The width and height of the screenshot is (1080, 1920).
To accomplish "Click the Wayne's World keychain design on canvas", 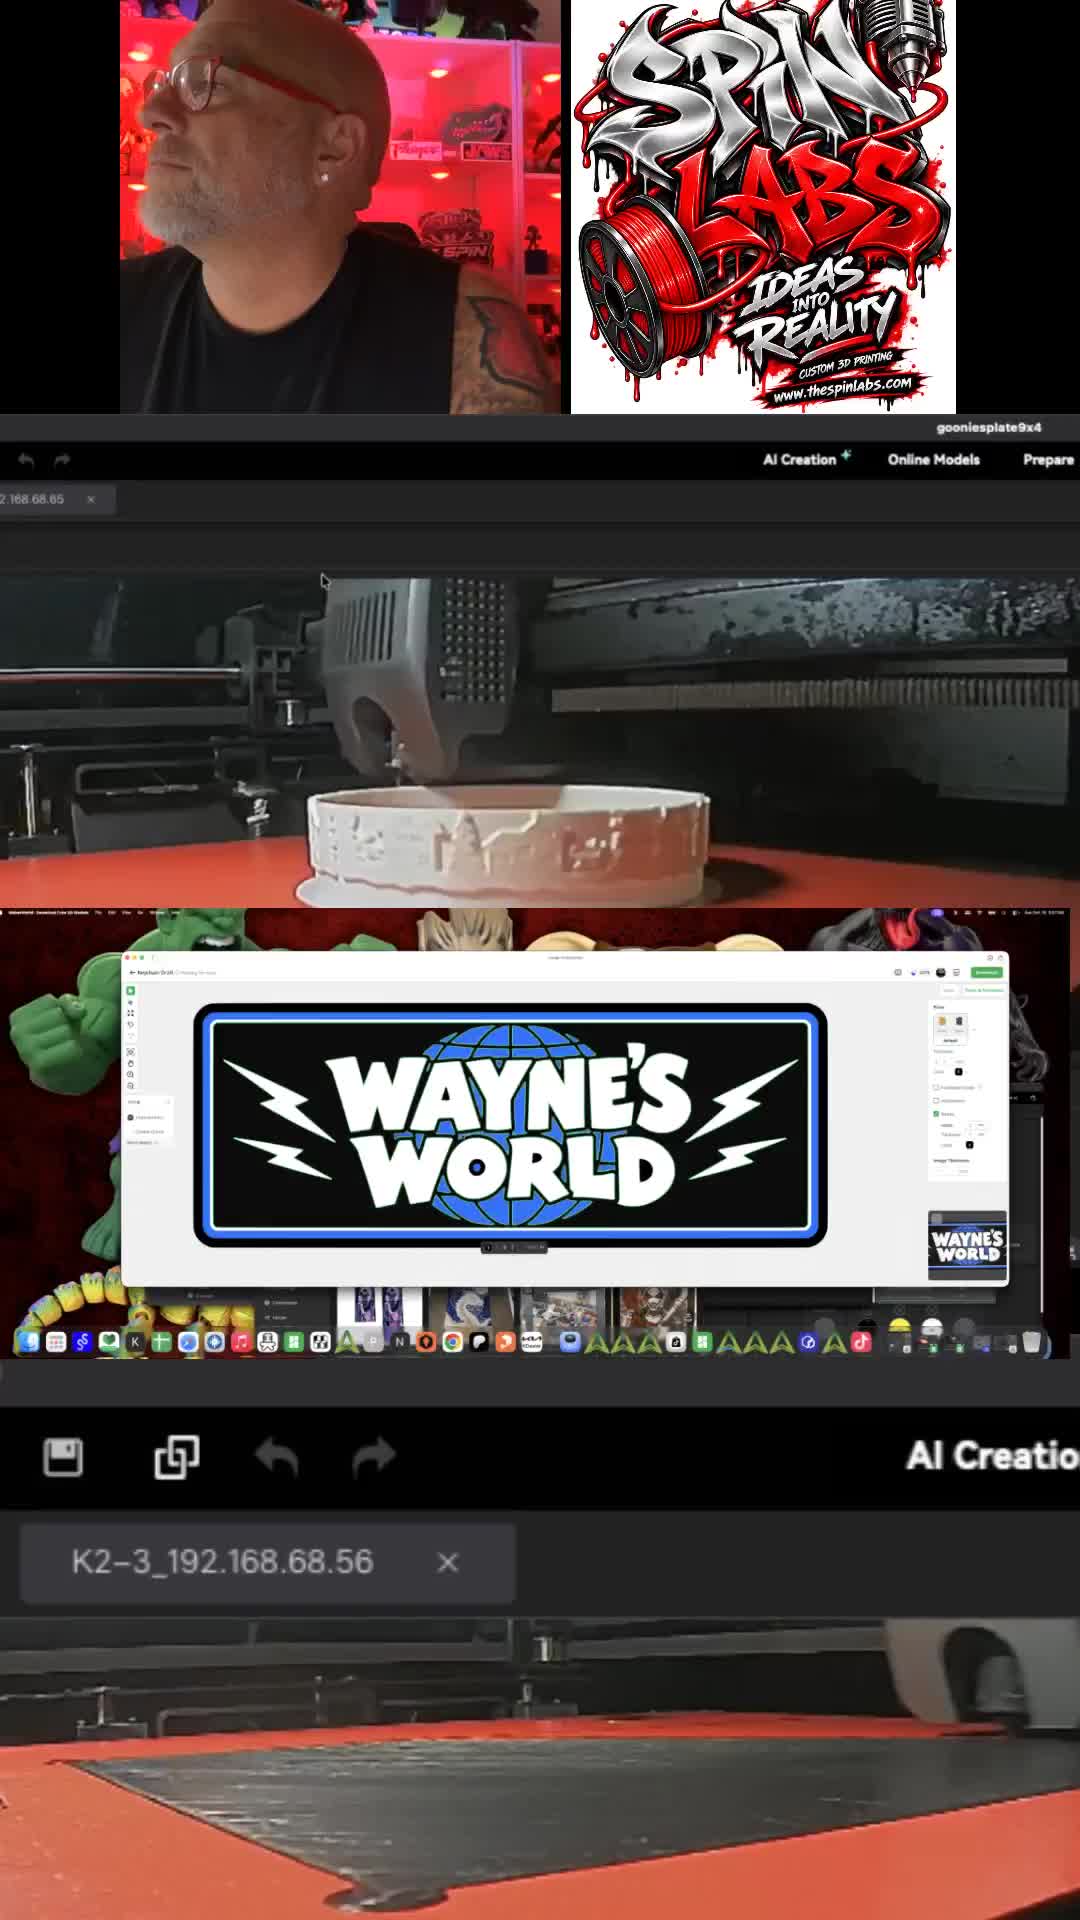I will tap(510, 1125).
